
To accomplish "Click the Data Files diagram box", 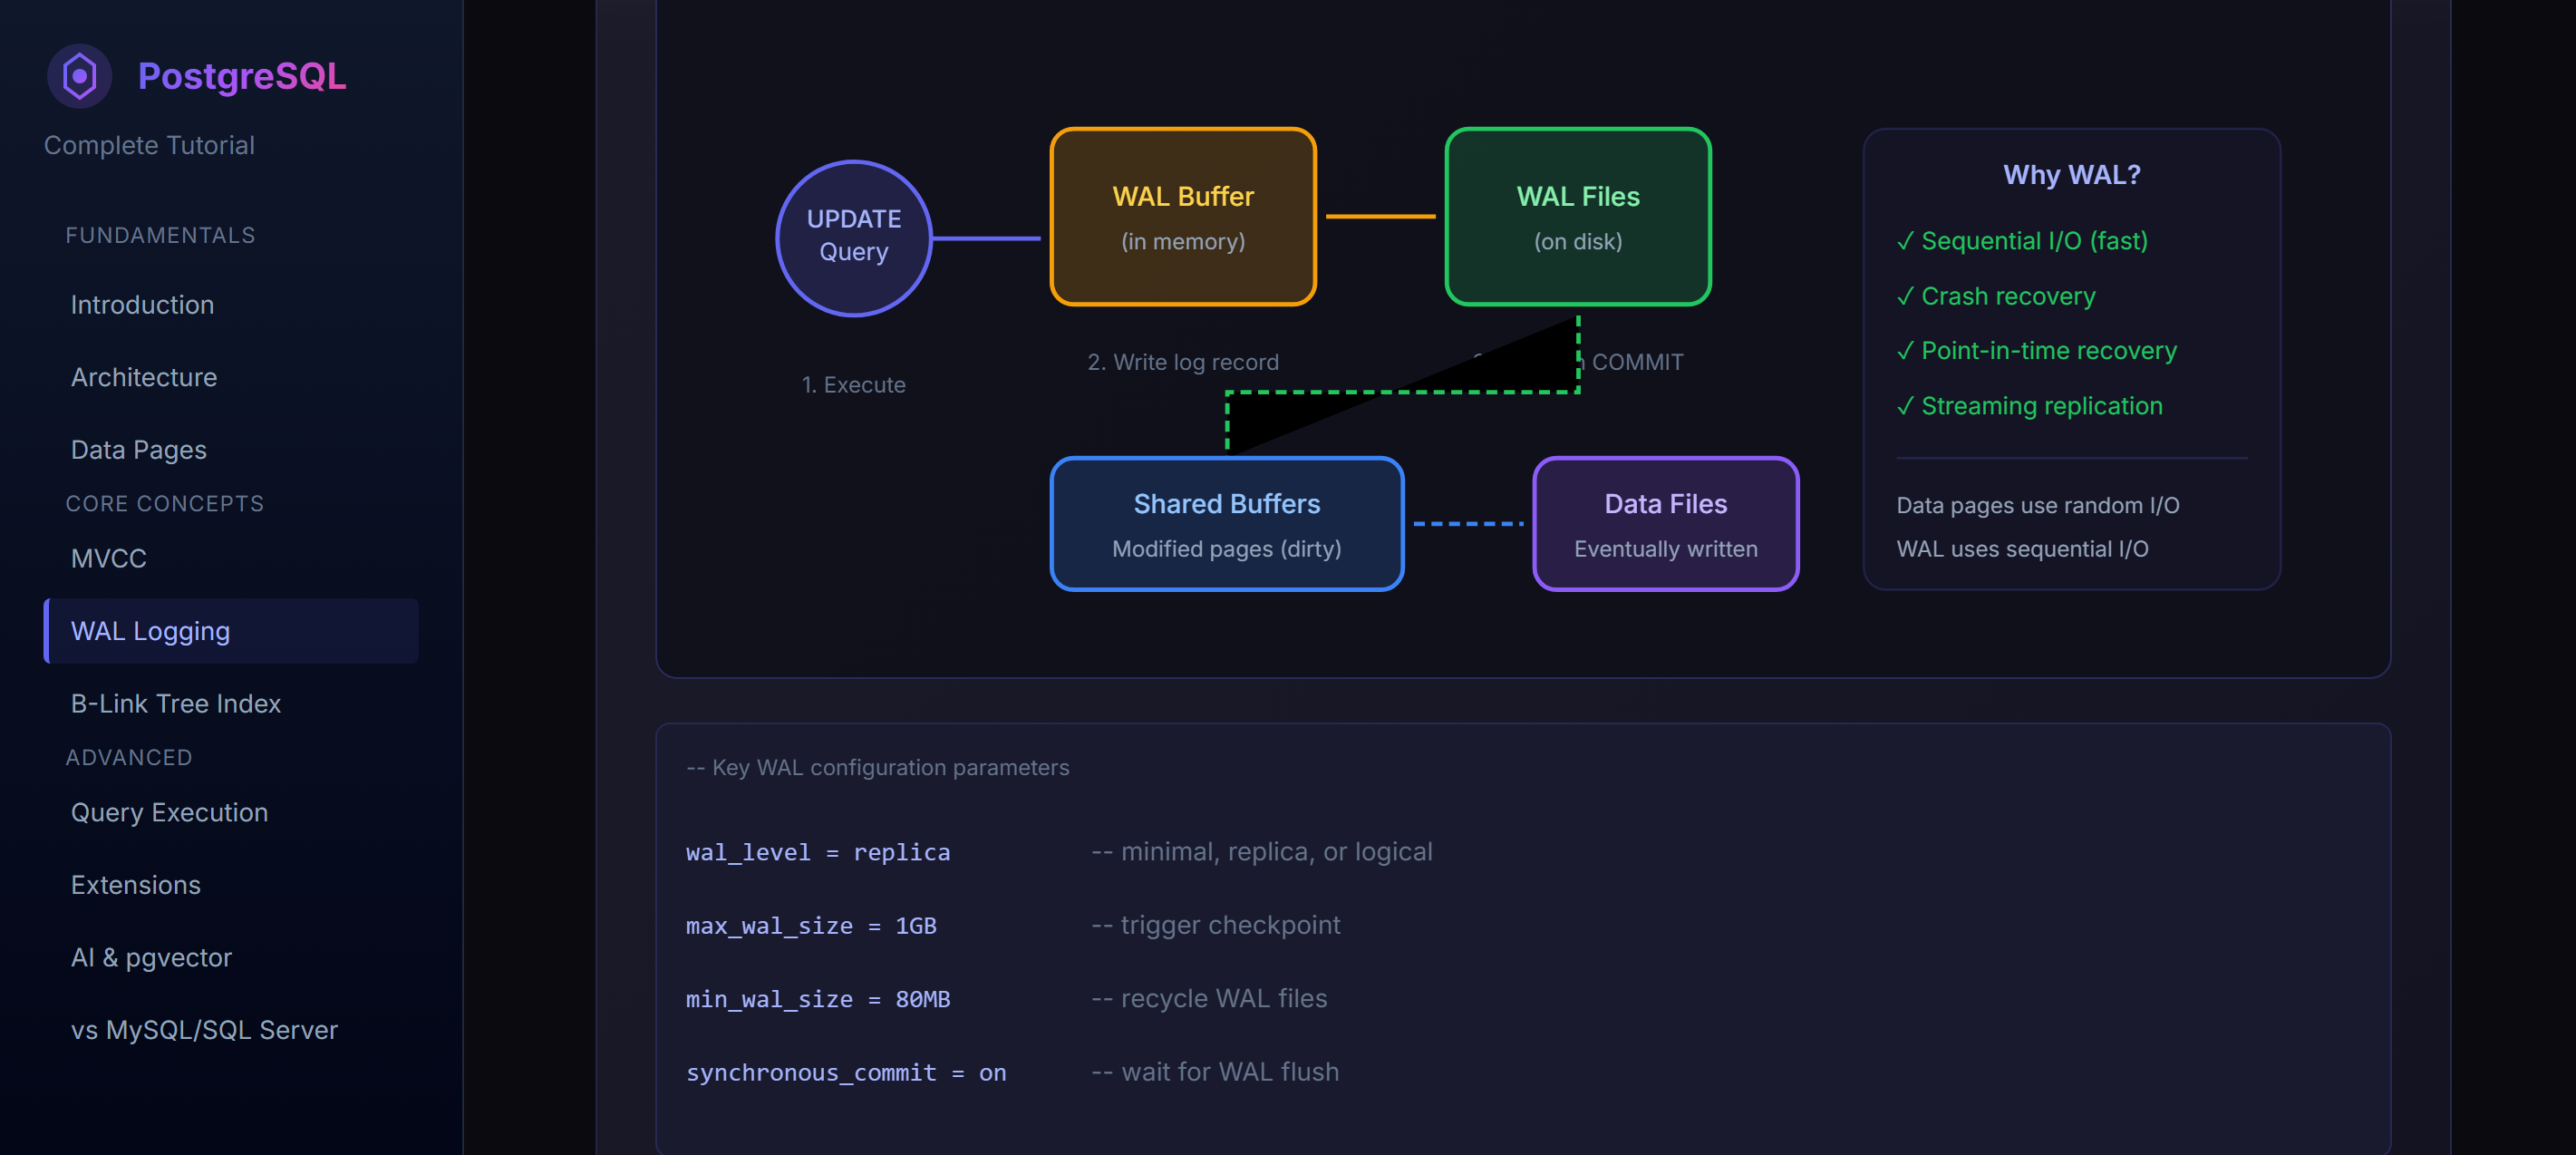I will click(x=1665, y=524).
